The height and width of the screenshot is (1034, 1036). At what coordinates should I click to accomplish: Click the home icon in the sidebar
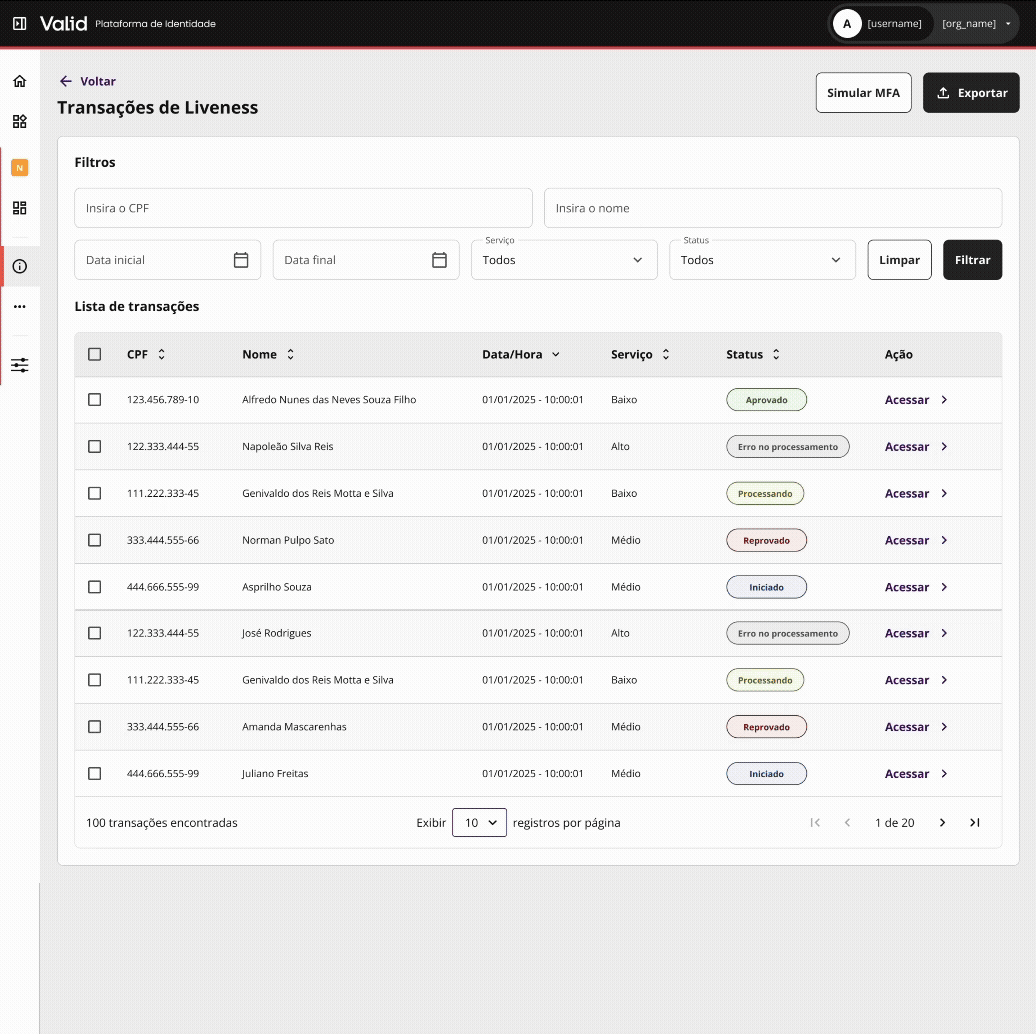[19, 81]
